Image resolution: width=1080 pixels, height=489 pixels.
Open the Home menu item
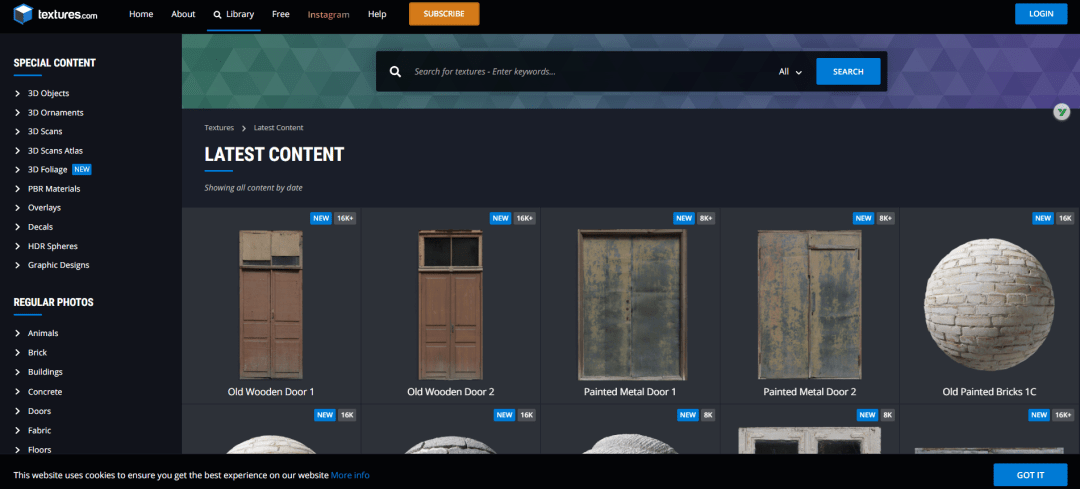pyautogui.click(x=141, y=14)
